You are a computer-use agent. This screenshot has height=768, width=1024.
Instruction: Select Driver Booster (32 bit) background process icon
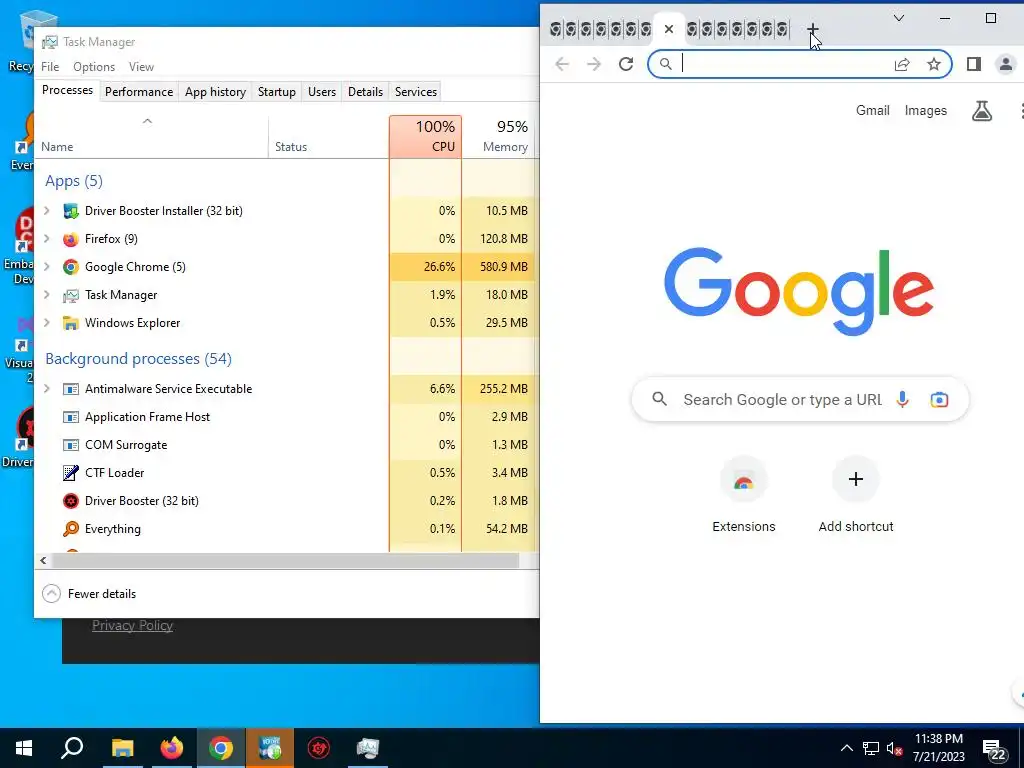(x=71, y=501)
